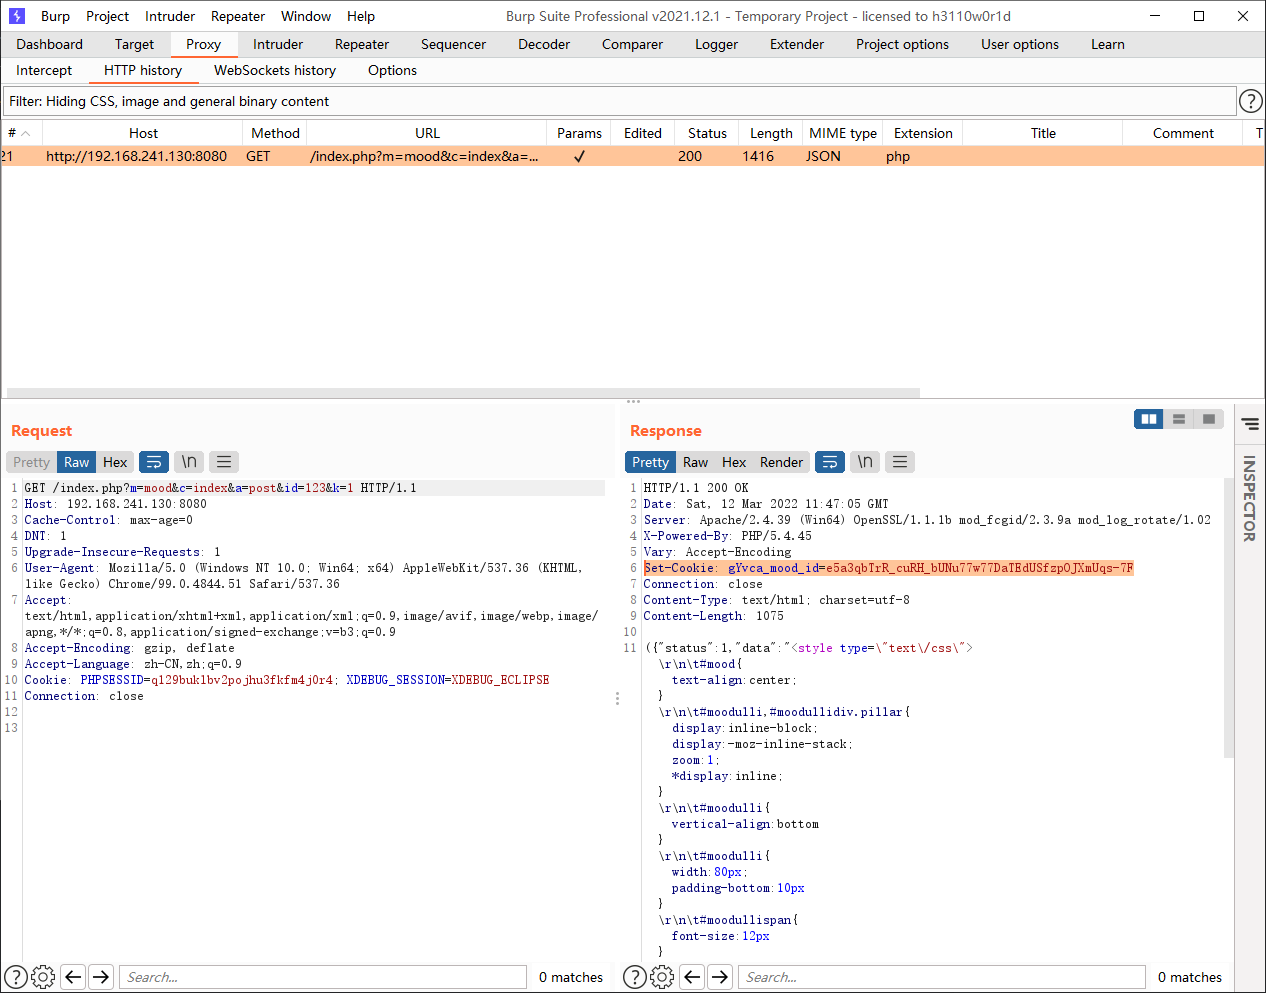Open the filter help question mark icon
This screenshot has height=993, width=1266.
(1250, 101)
